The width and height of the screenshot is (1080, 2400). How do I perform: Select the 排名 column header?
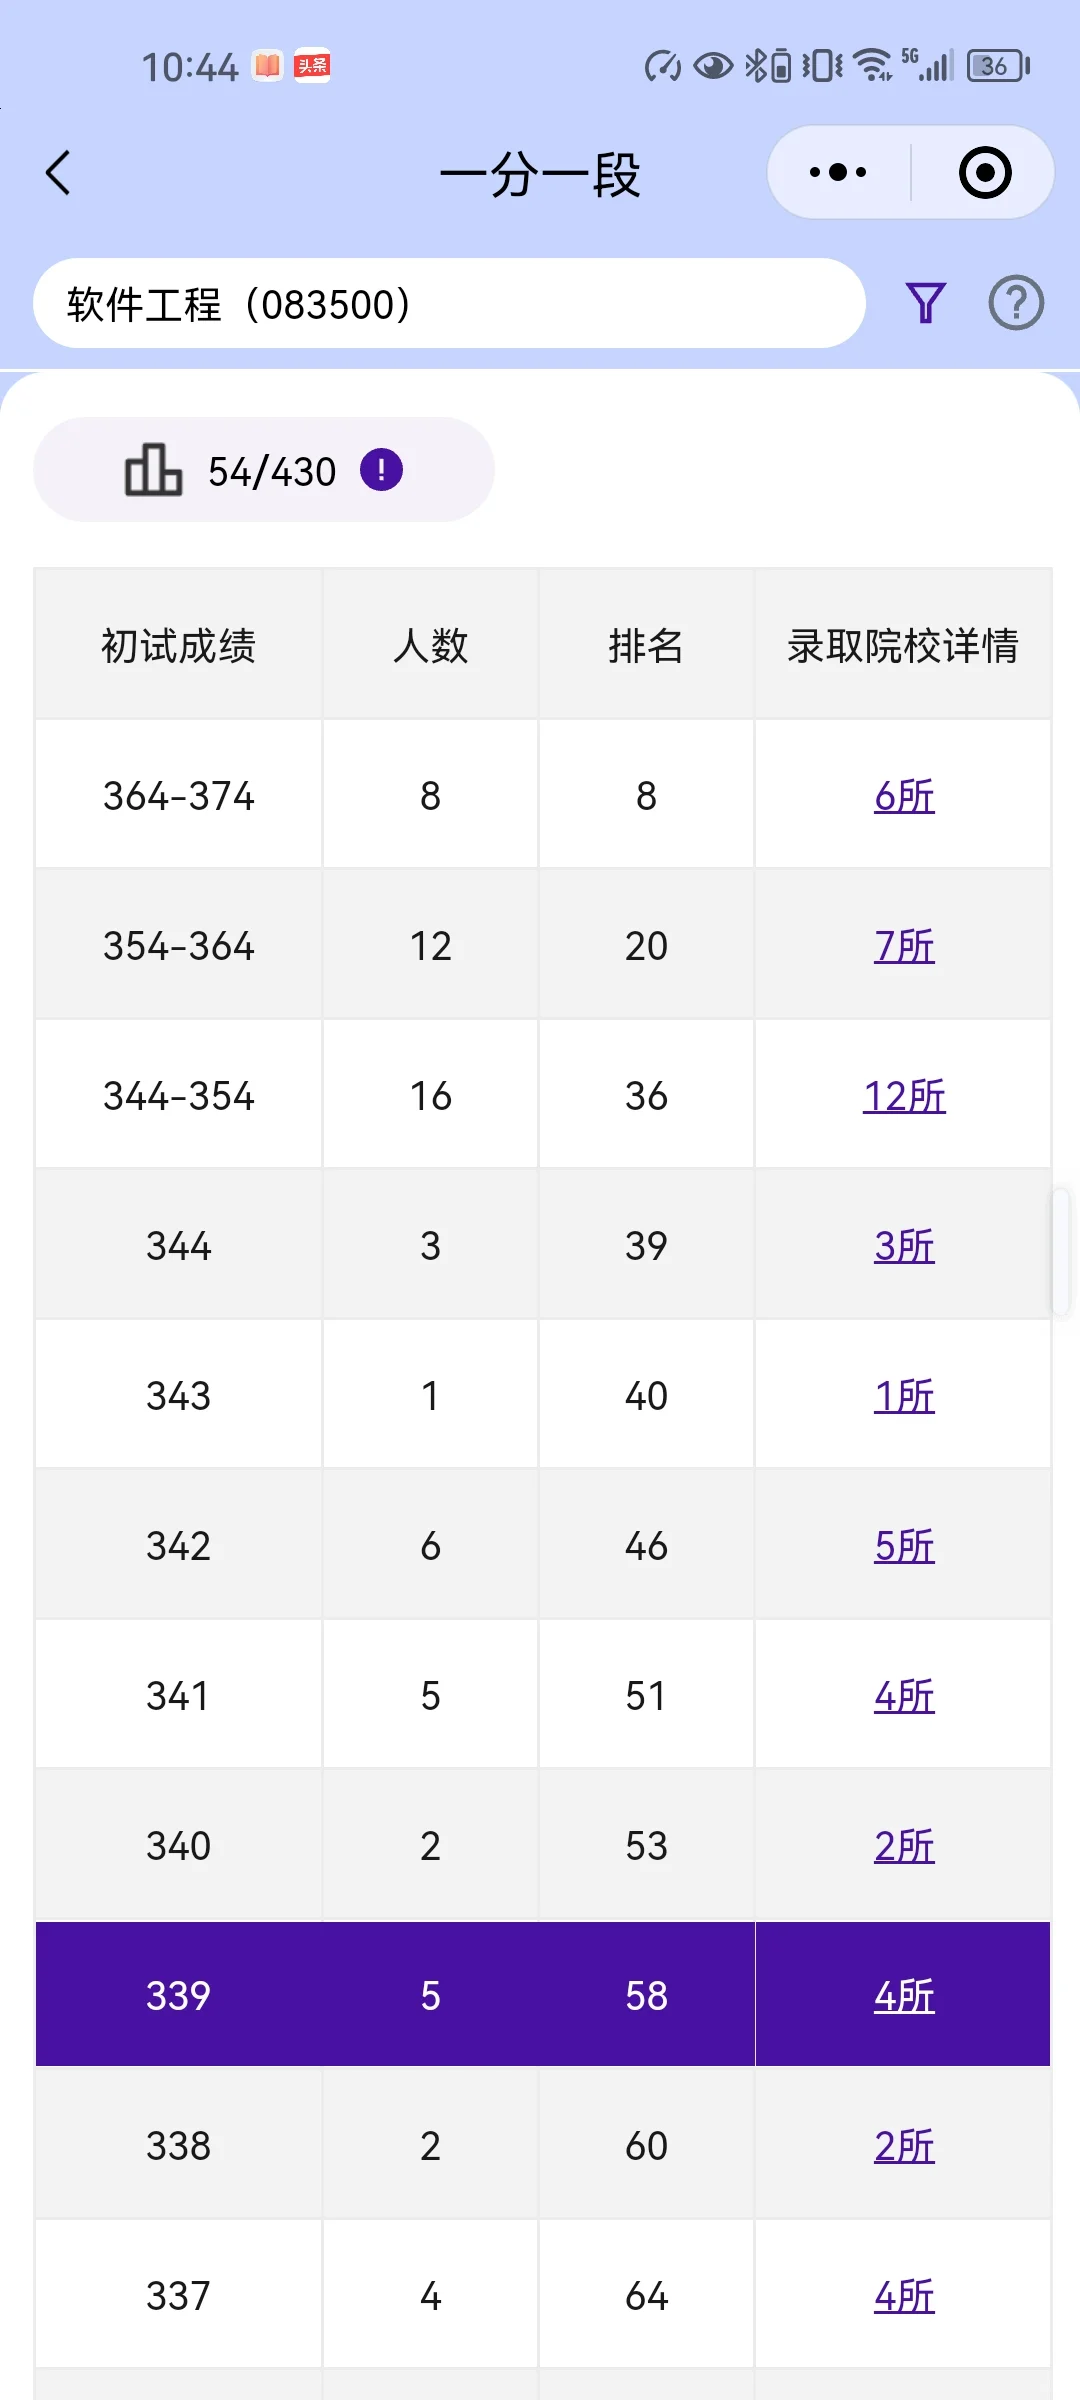click(646, 646)
